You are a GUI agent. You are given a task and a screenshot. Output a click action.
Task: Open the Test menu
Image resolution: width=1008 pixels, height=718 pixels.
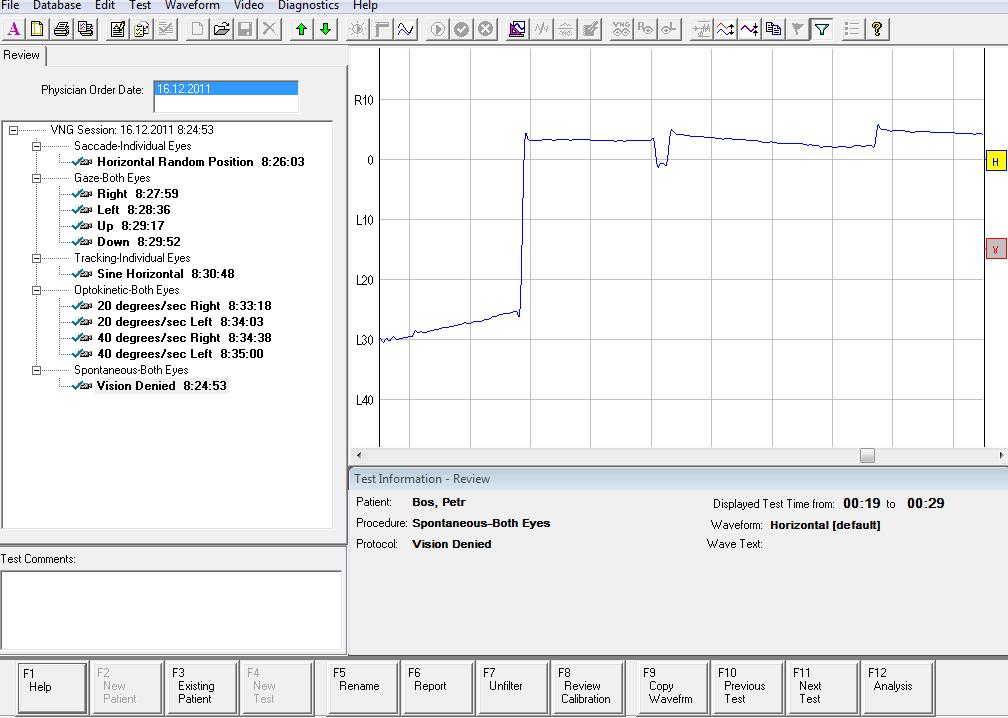point(140,5)
